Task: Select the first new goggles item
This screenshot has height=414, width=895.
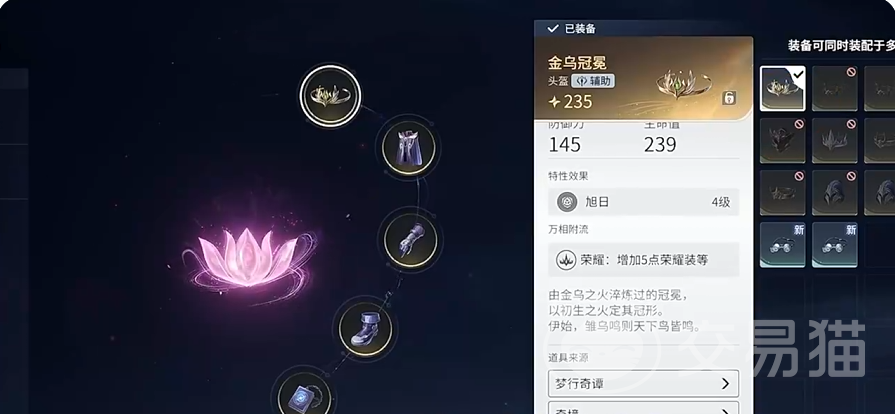Action: click(x=783, y=244)
